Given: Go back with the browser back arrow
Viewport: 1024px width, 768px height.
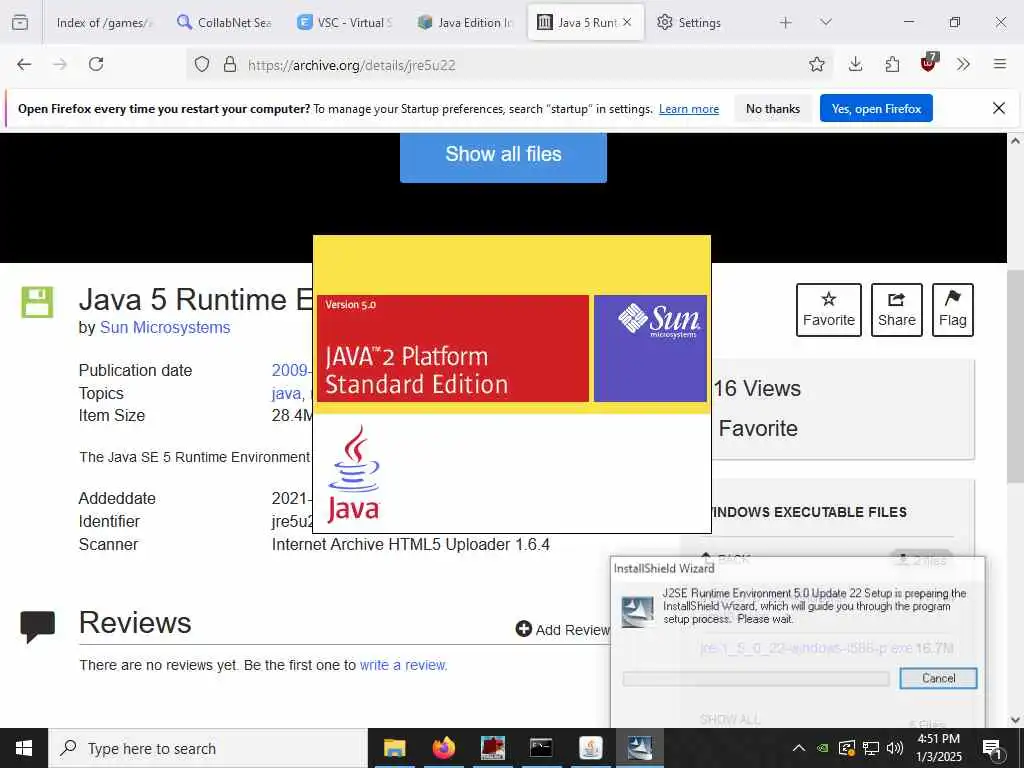Looking at the screenshot, I should [x=24, y=64].
